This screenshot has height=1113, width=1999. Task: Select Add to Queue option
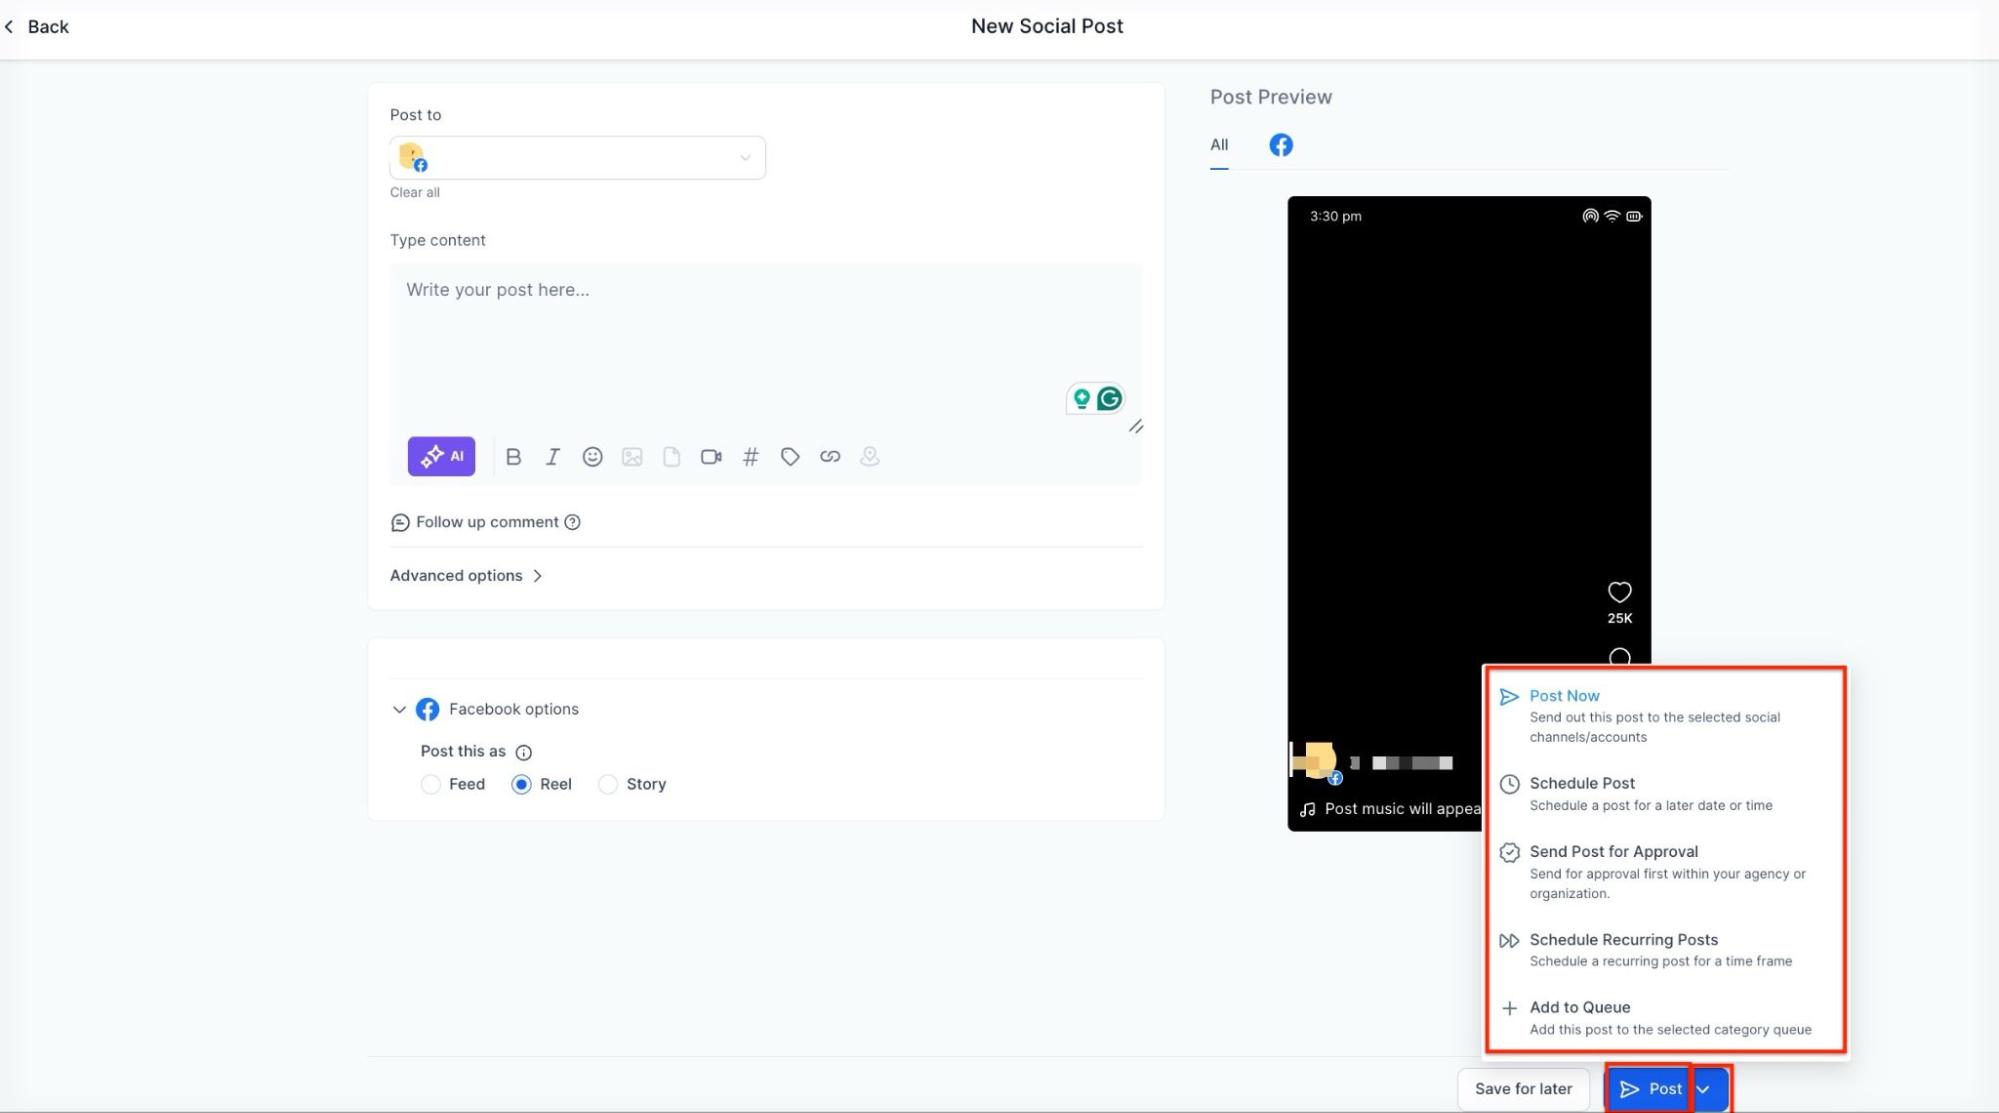point(1579,1007)
